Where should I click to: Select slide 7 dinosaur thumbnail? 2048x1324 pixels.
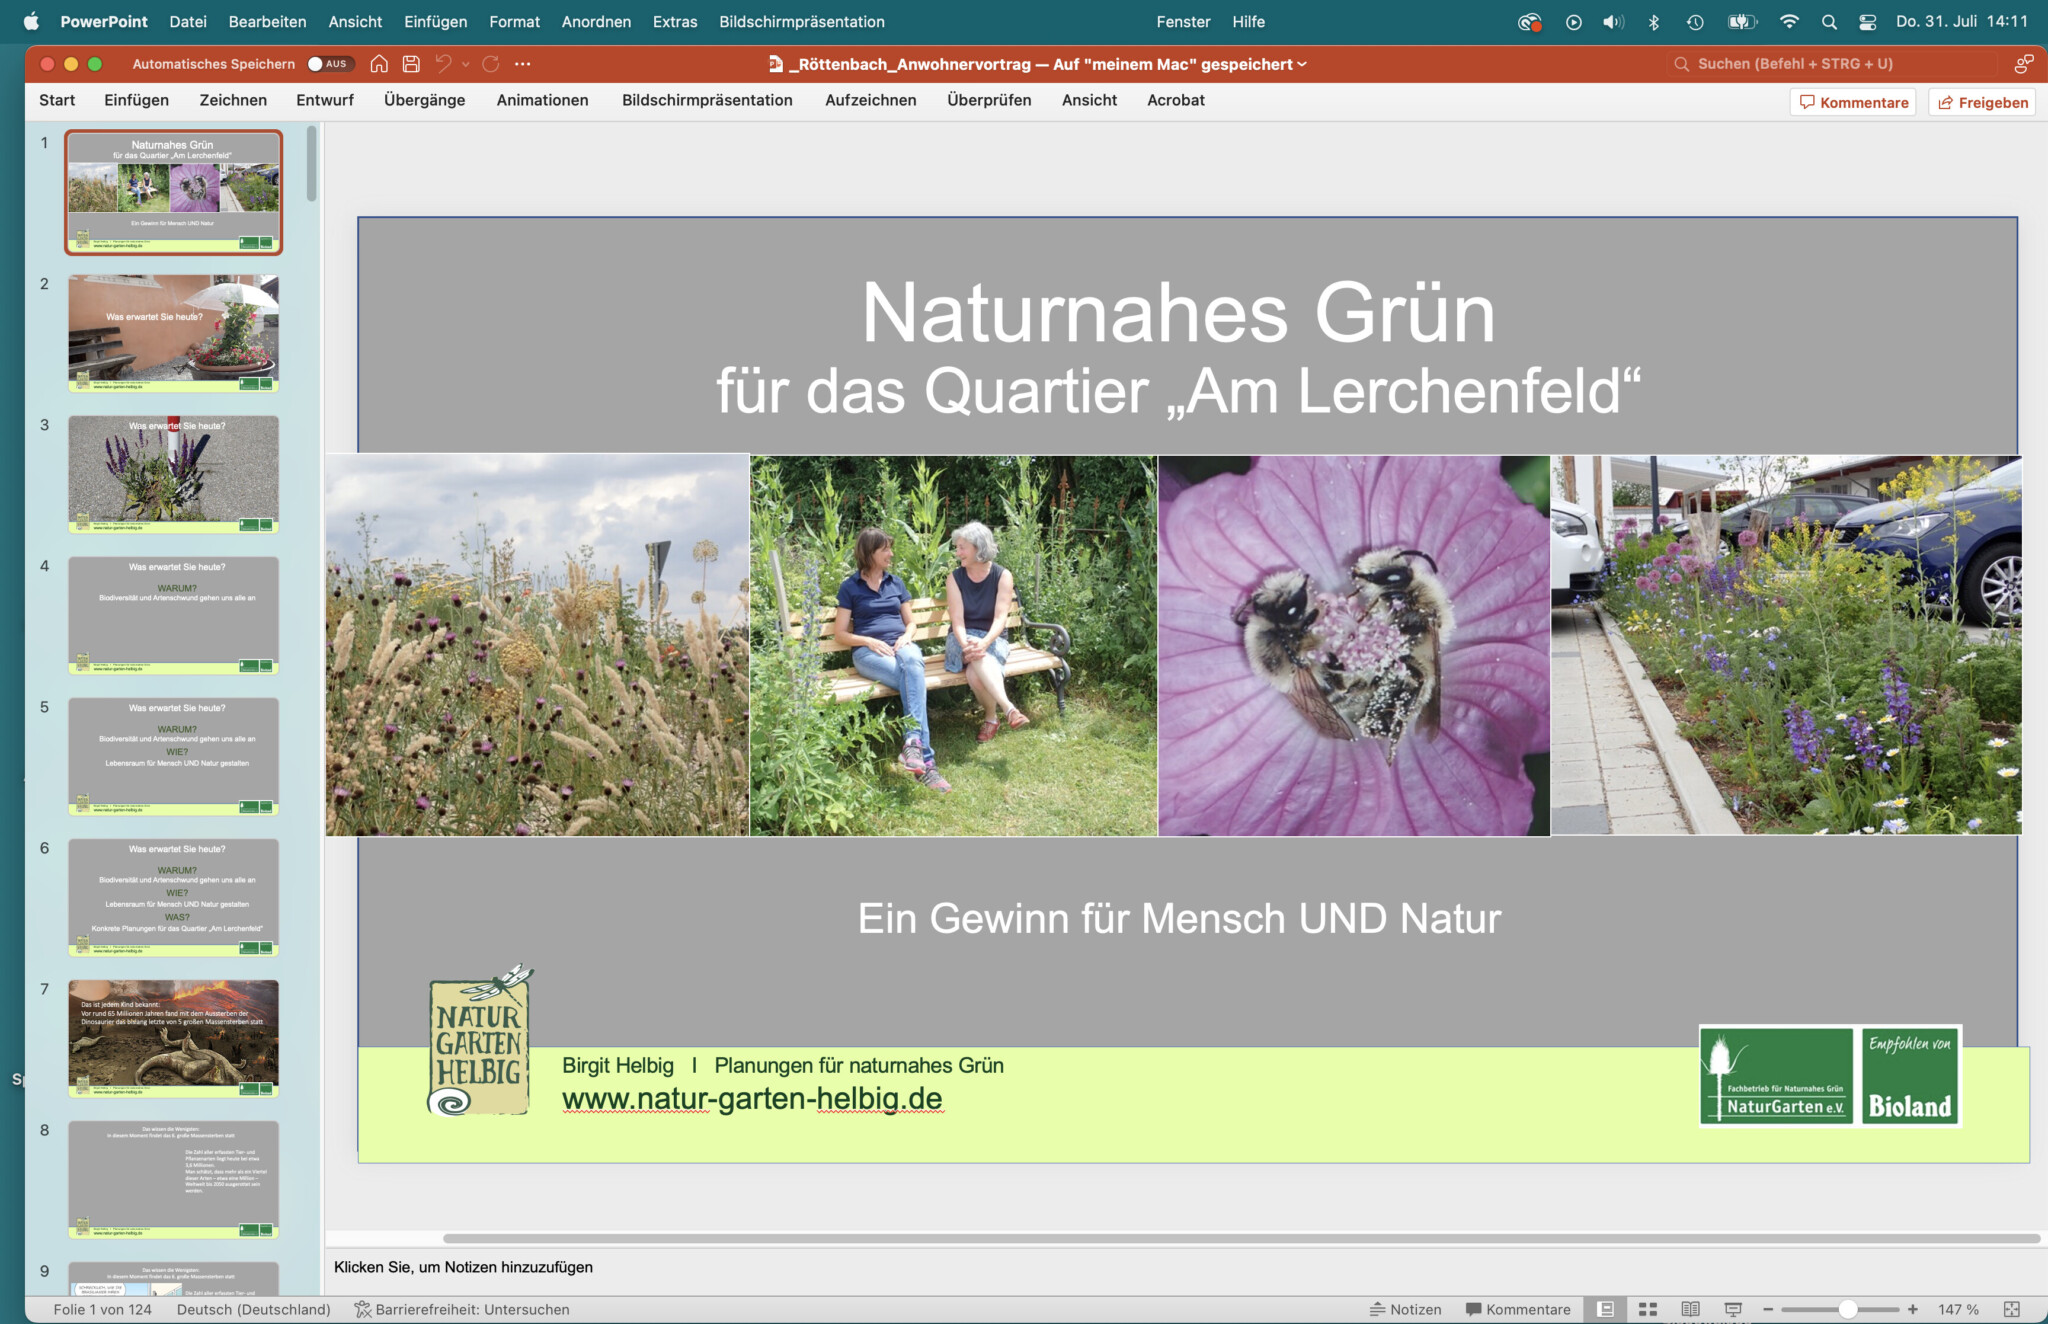pyautogui.click(x=173, y=1037)
